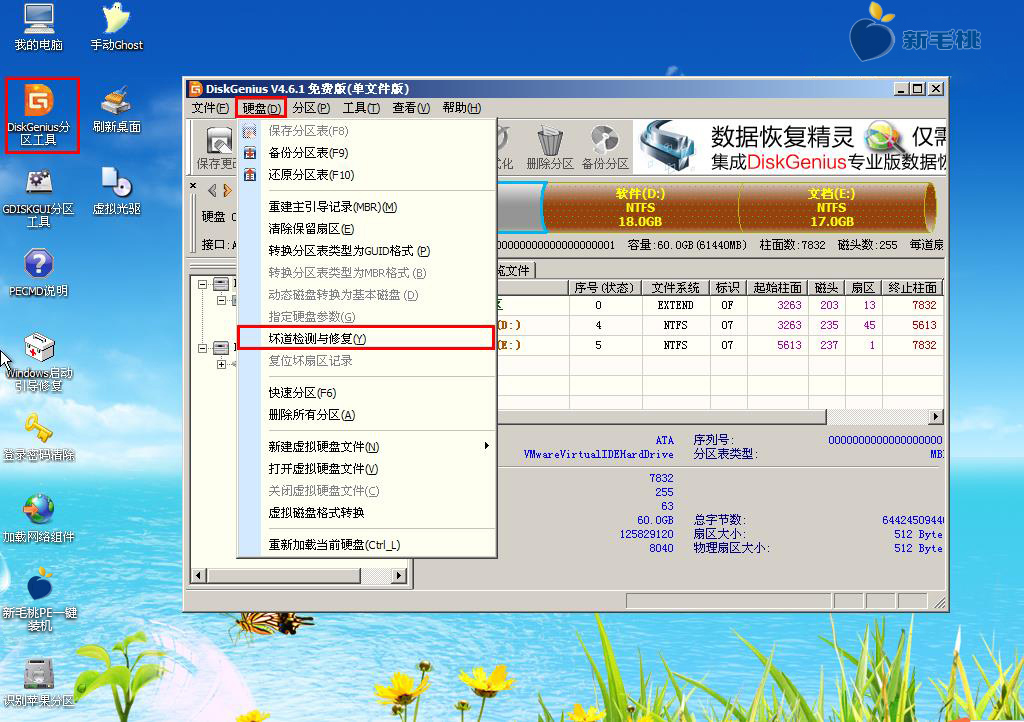
Task: Click the 备份分区 toolbar icon
Action: (x=605, y=147)
